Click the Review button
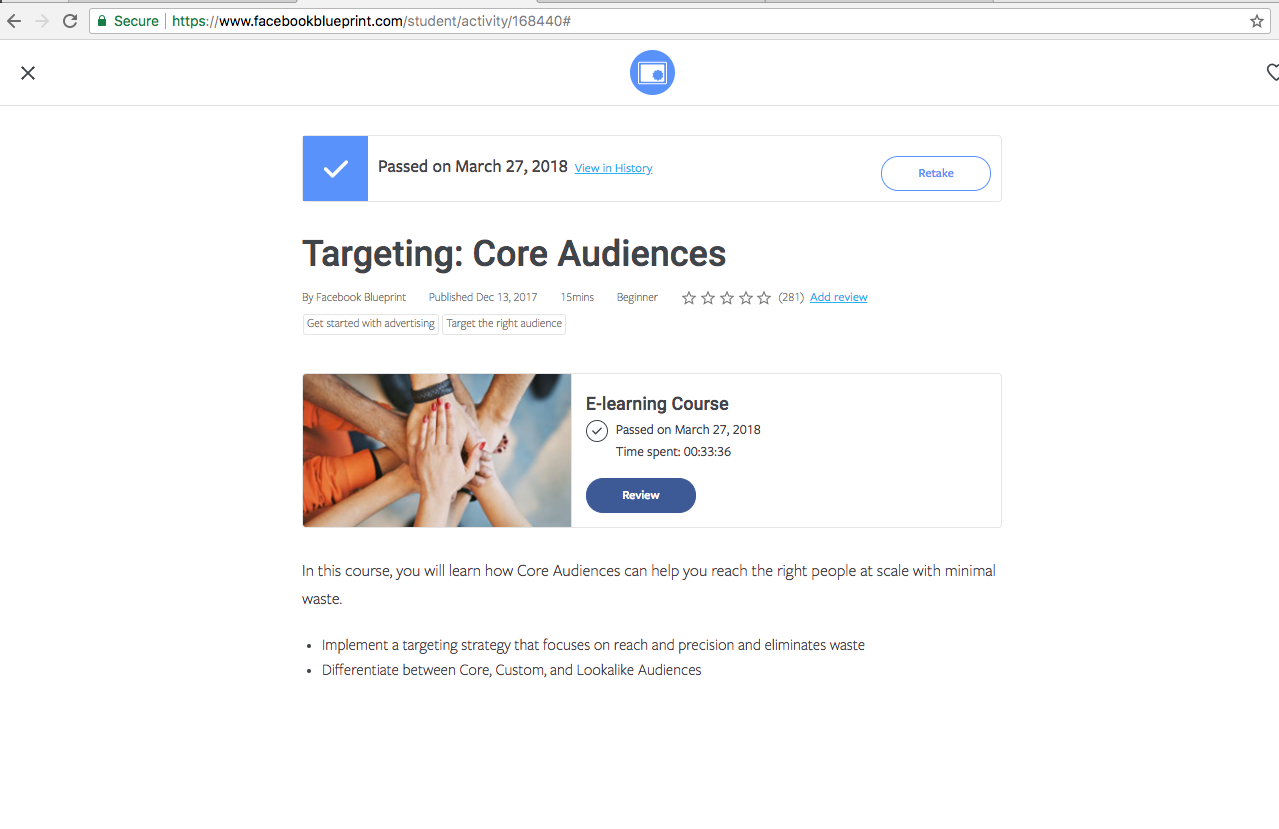 [x=640, y=495]
